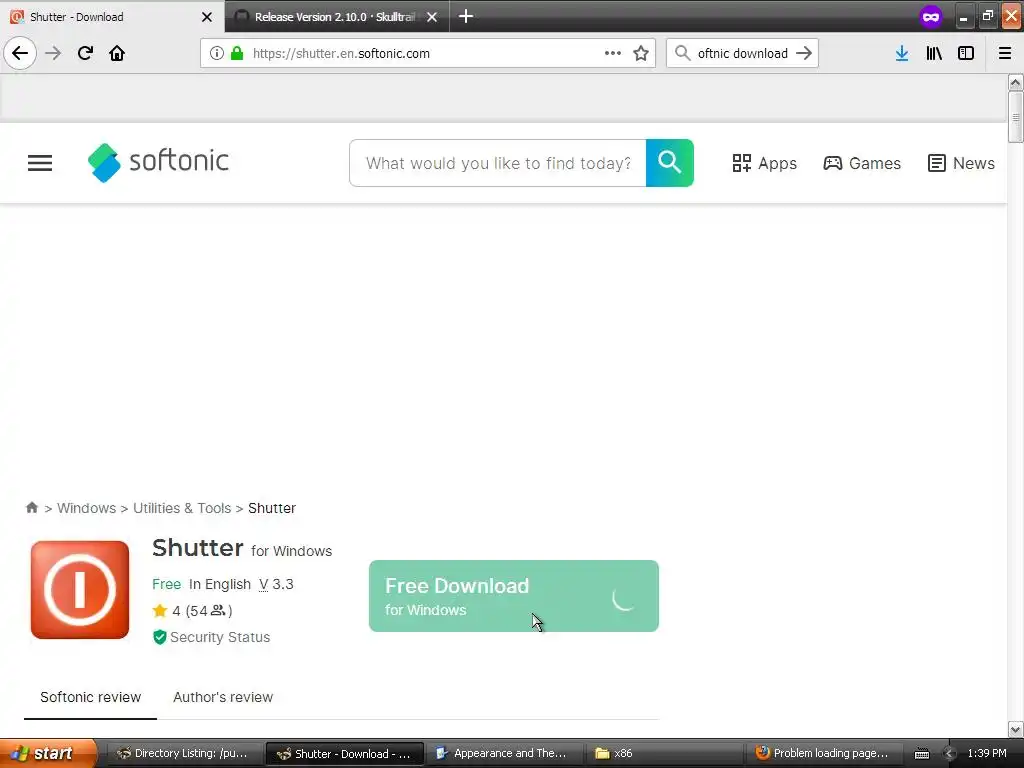Reload the current page
Screen dimensions: 1024x768
point(85,53)
